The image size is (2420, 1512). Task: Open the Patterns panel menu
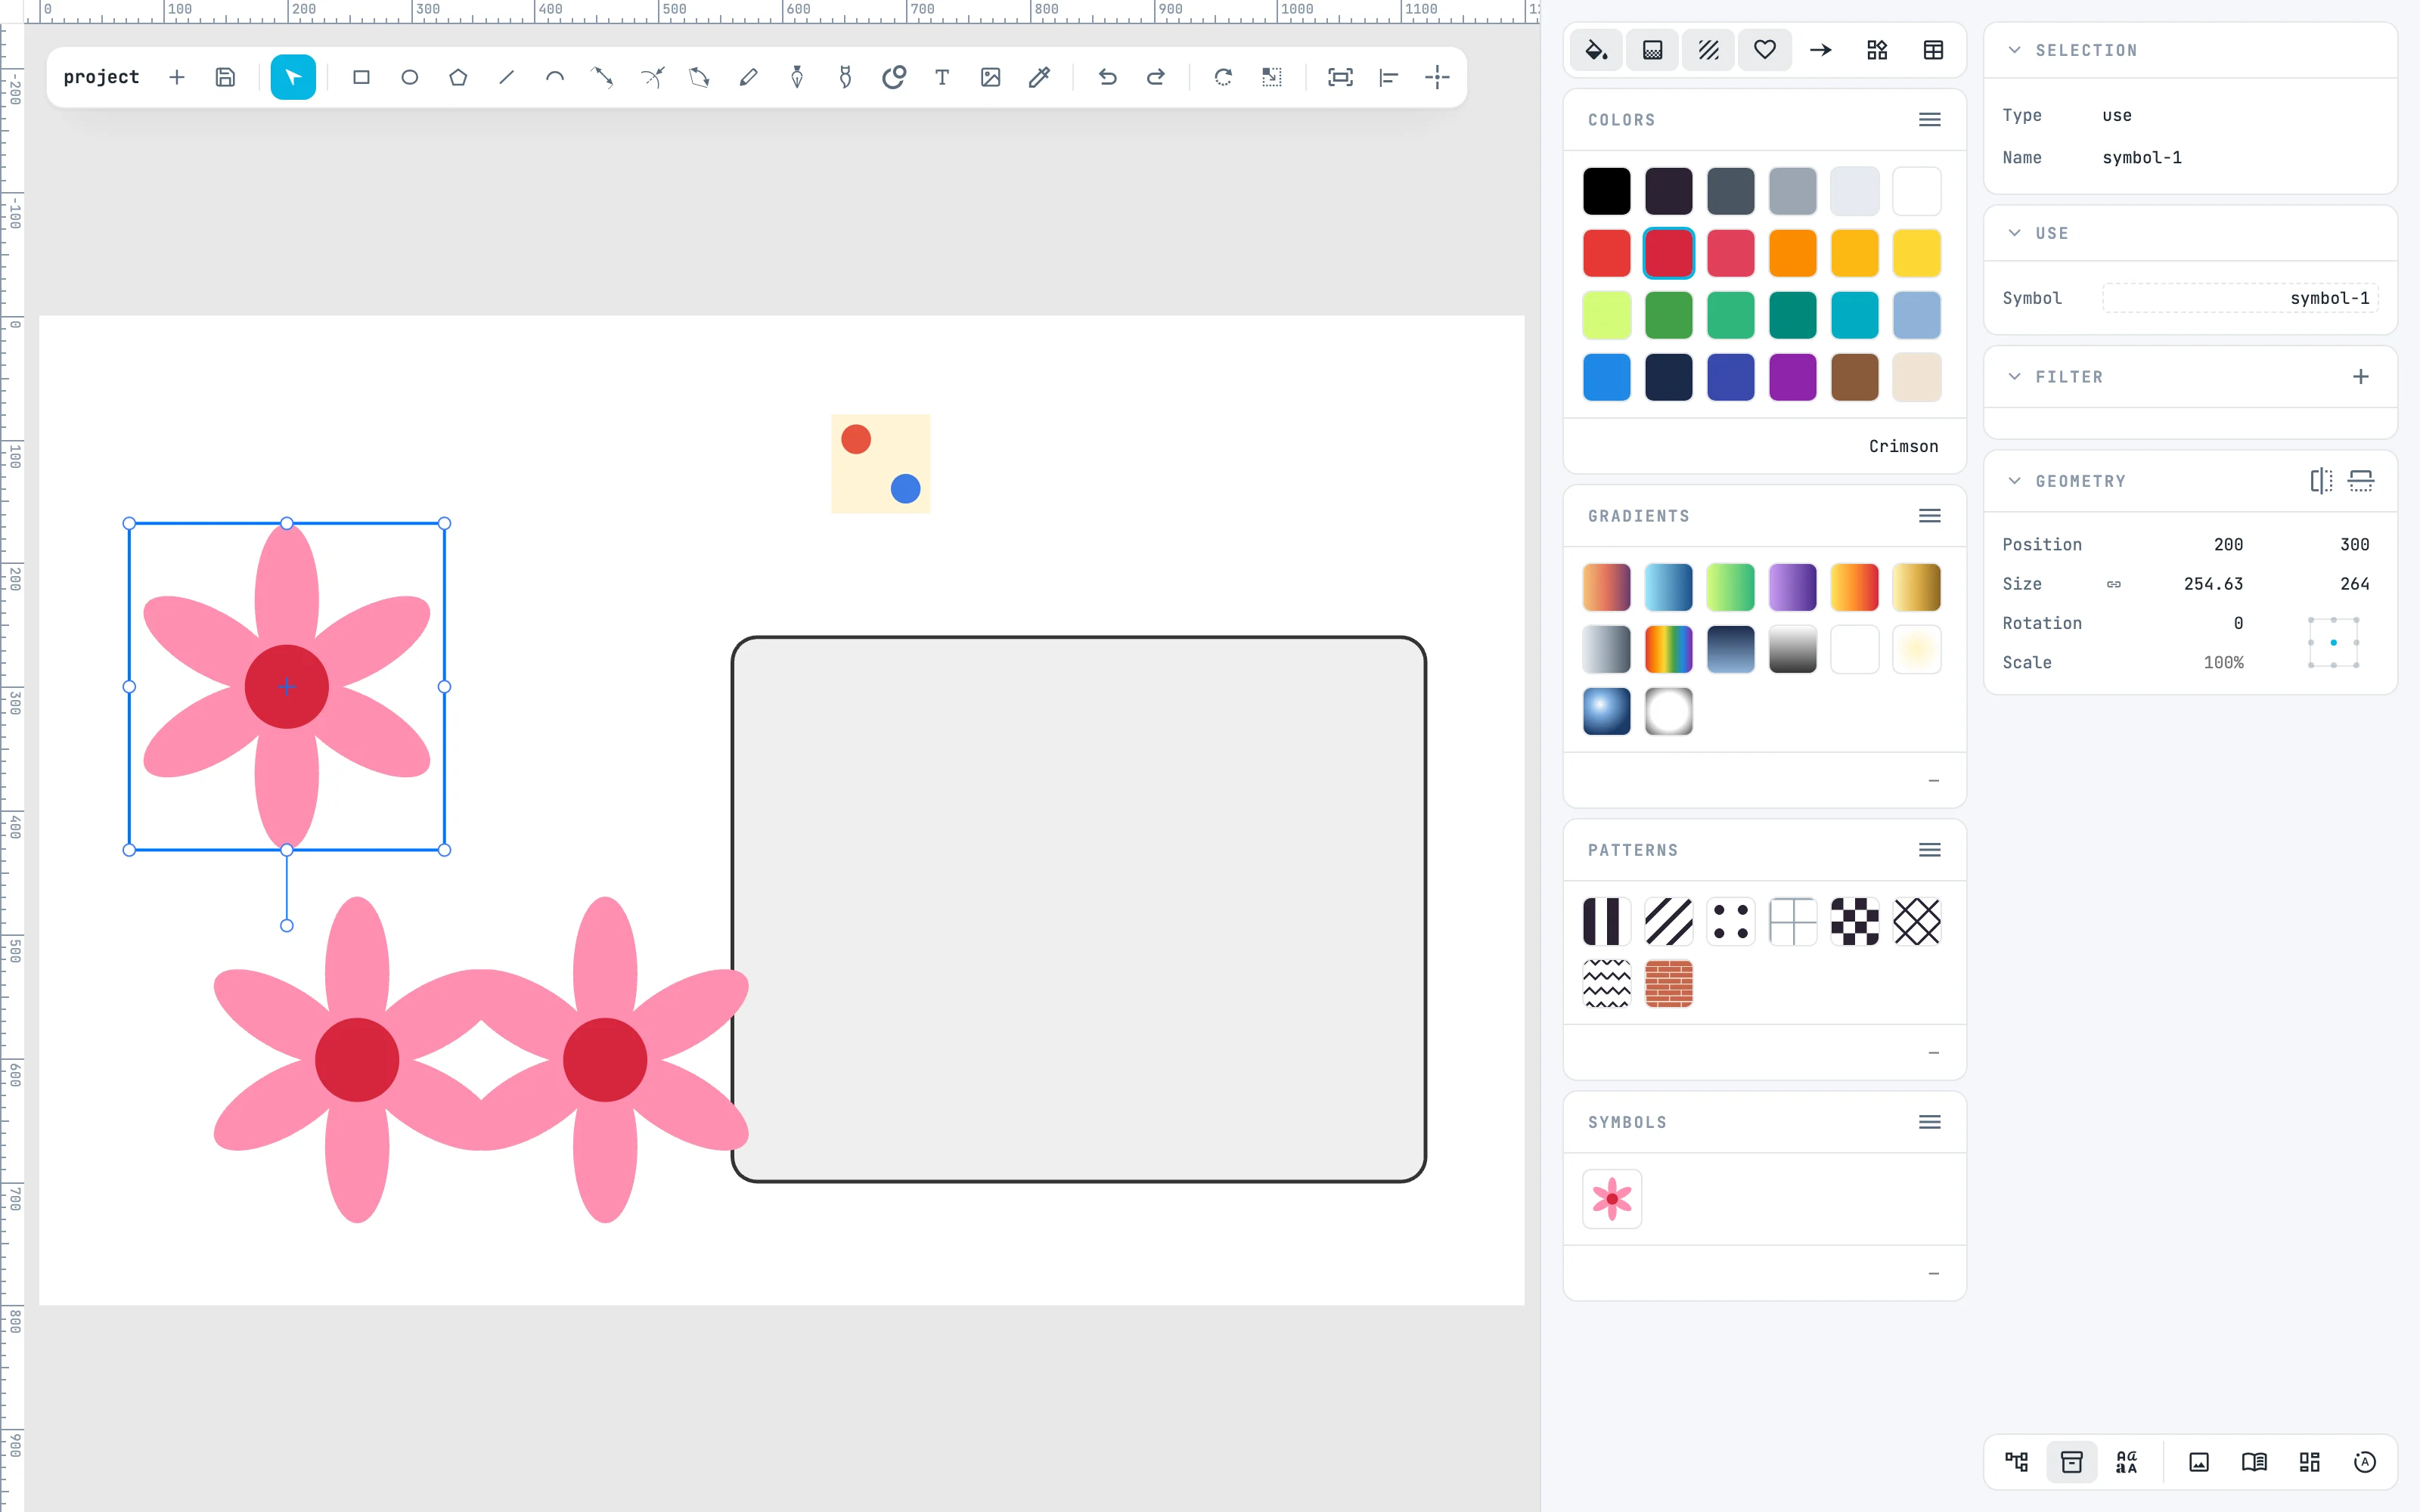point(1930,850)
